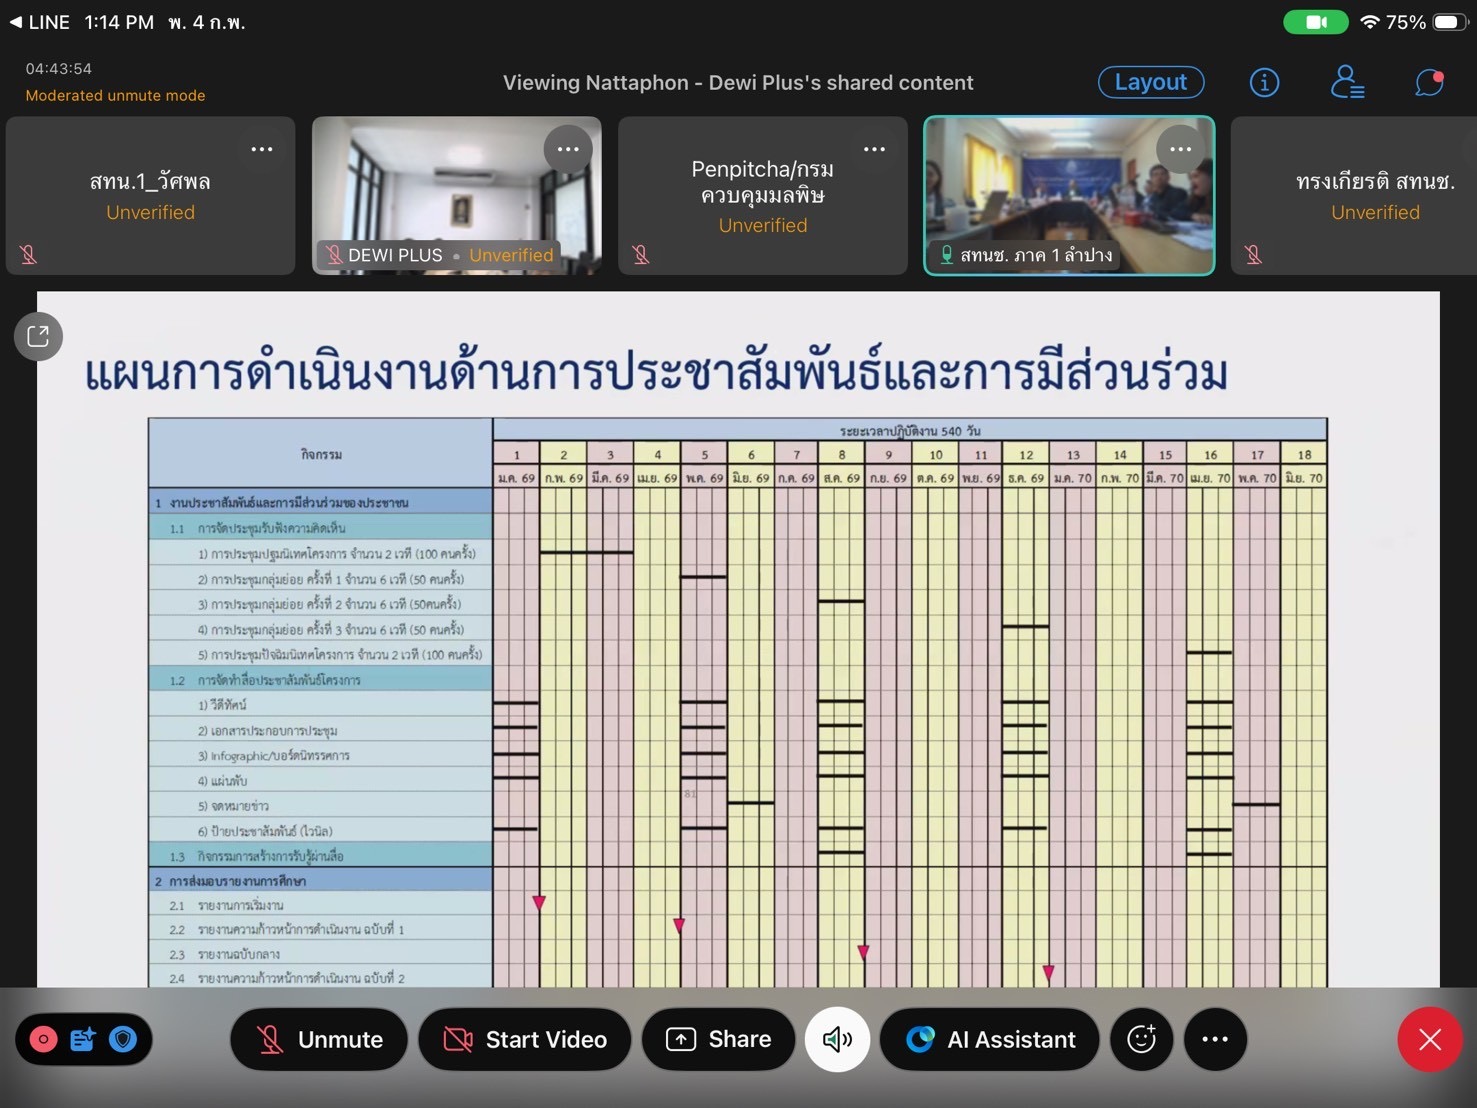The height and width of the screenshot is (1108, 1477).
Task: Open the participants list icon
Action: (1346, 83)
